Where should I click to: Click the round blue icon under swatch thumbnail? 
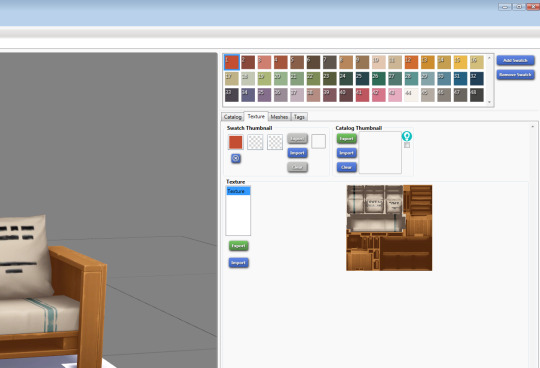[x=236, y=158]
